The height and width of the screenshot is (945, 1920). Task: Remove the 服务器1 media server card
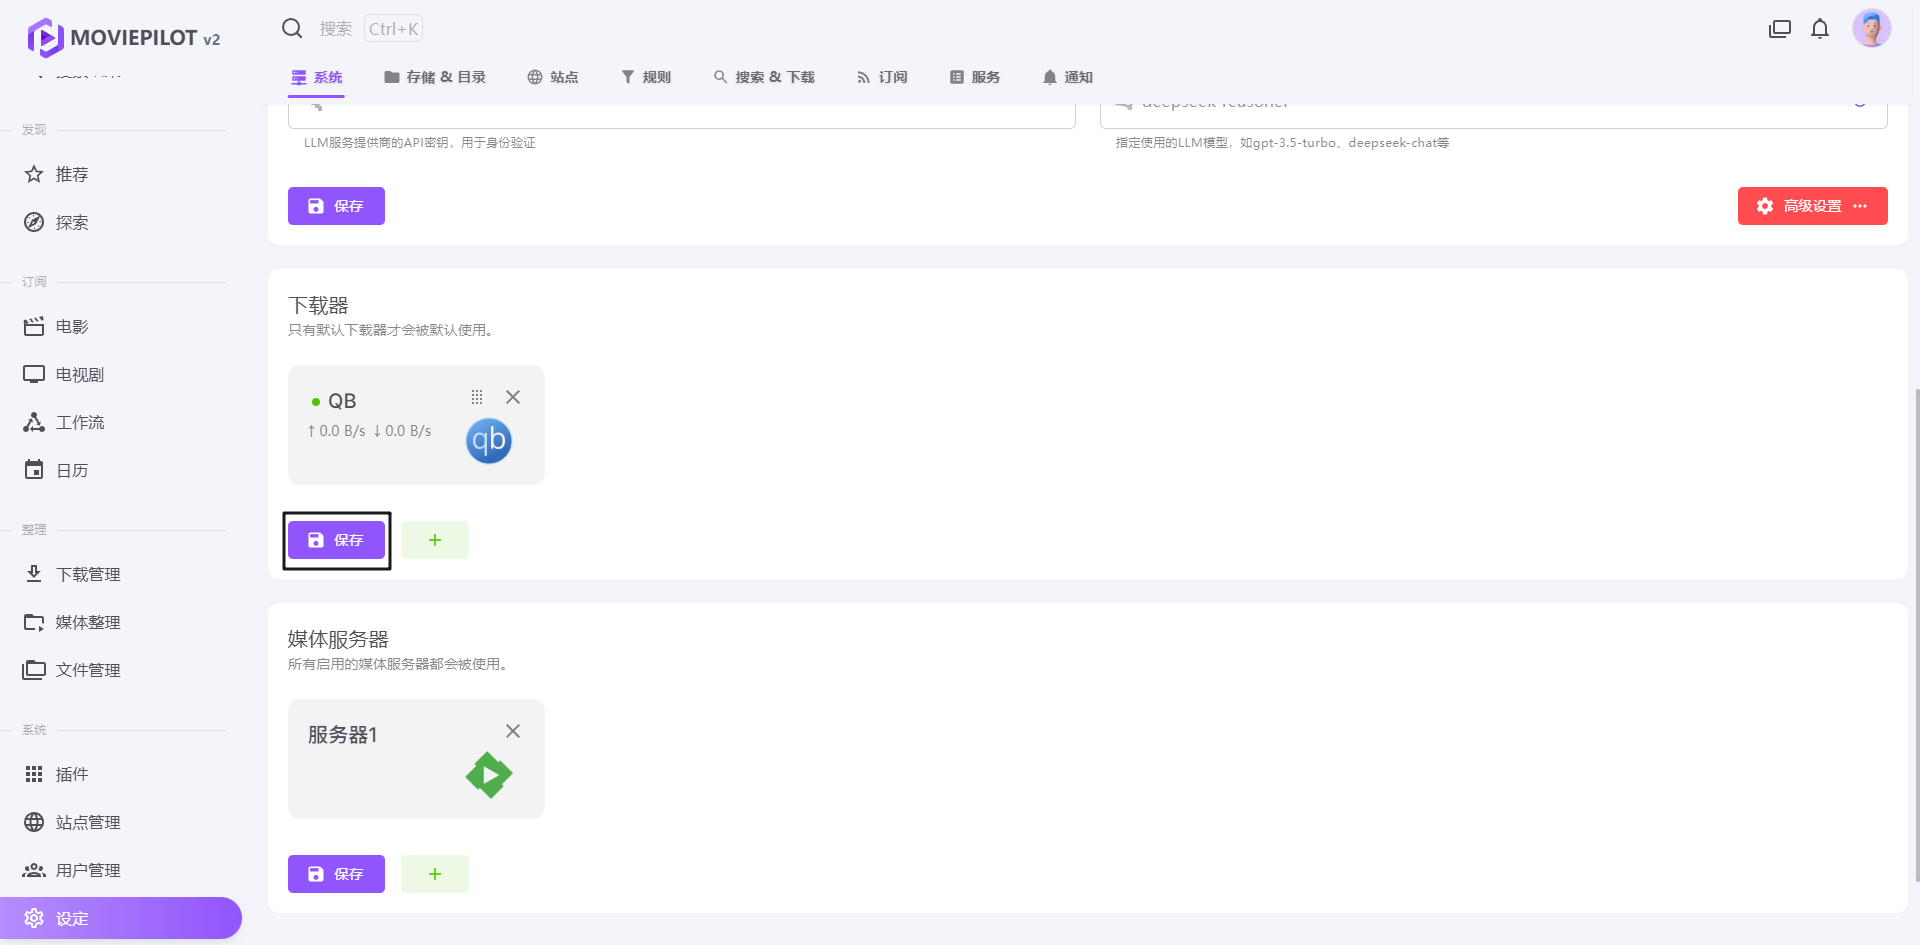(x=513, y=731)
